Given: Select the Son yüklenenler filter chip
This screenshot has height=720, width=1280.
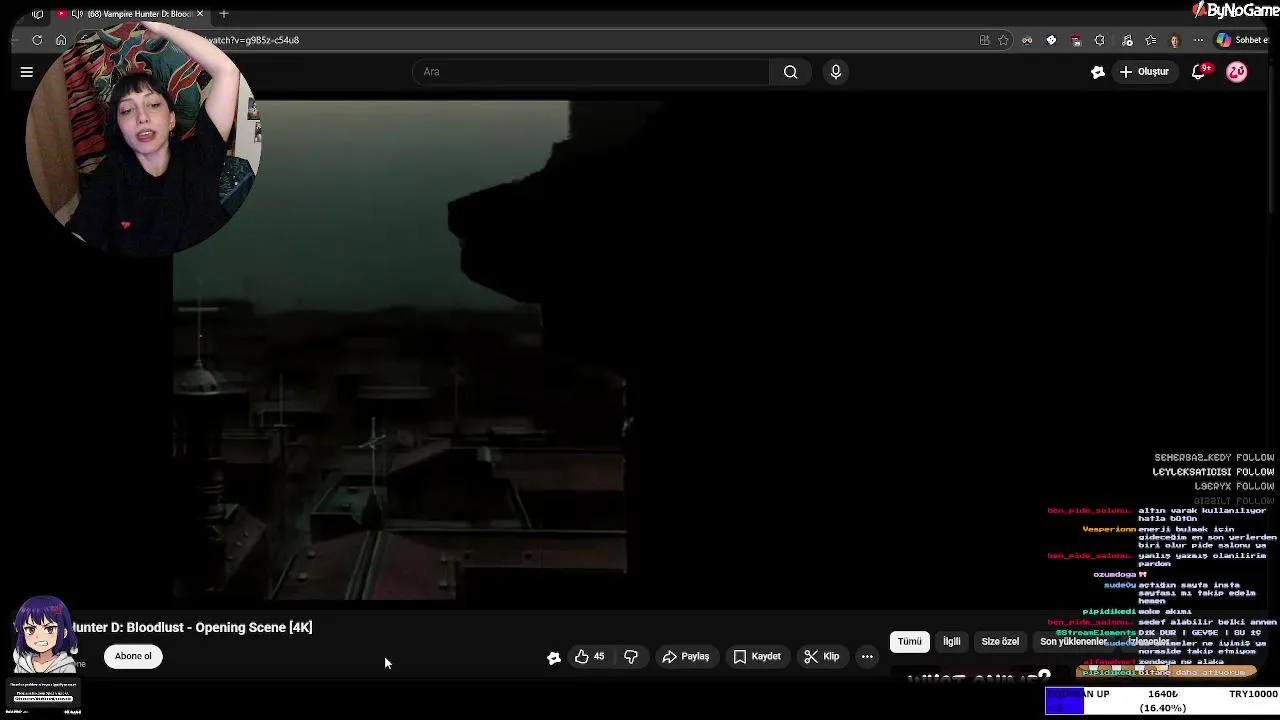Looking at the screenshot, I should pos(1072,642).
